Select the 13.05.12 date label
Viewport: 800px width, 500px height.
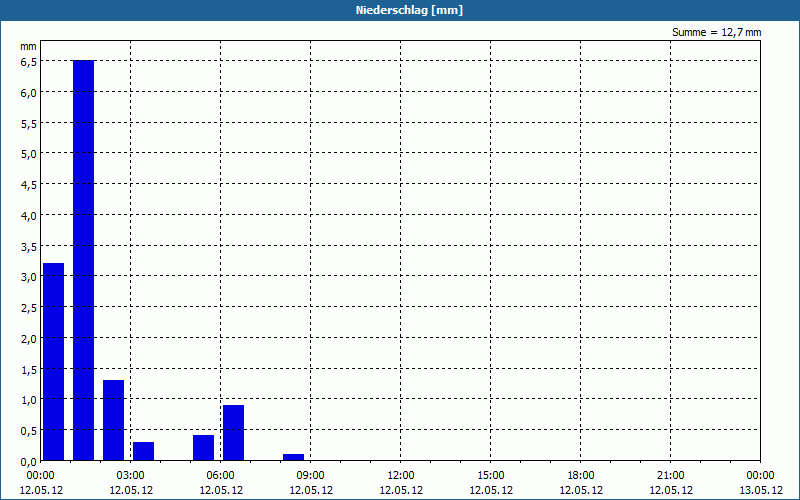pos(761,491)
